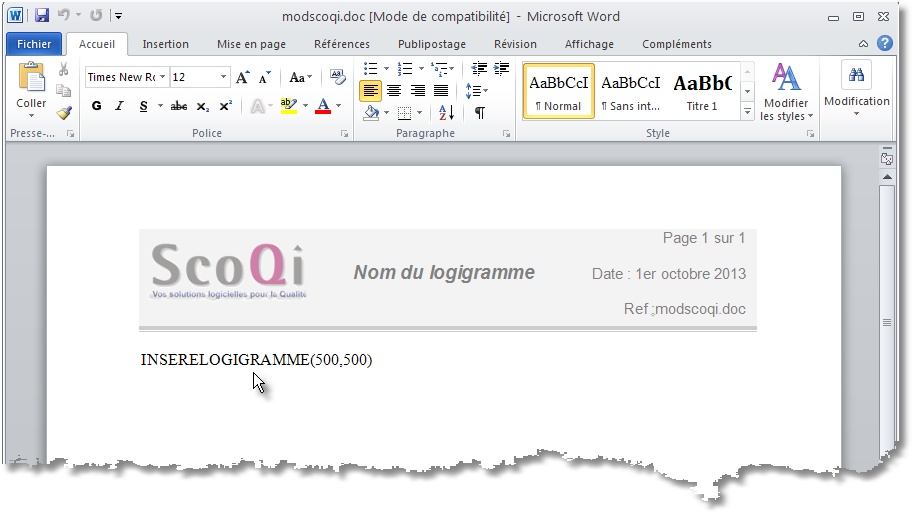Open the font name dropdown Times New Roman
Image resolution: width=913 pixels, height=515 pixels.
(162, 77)
